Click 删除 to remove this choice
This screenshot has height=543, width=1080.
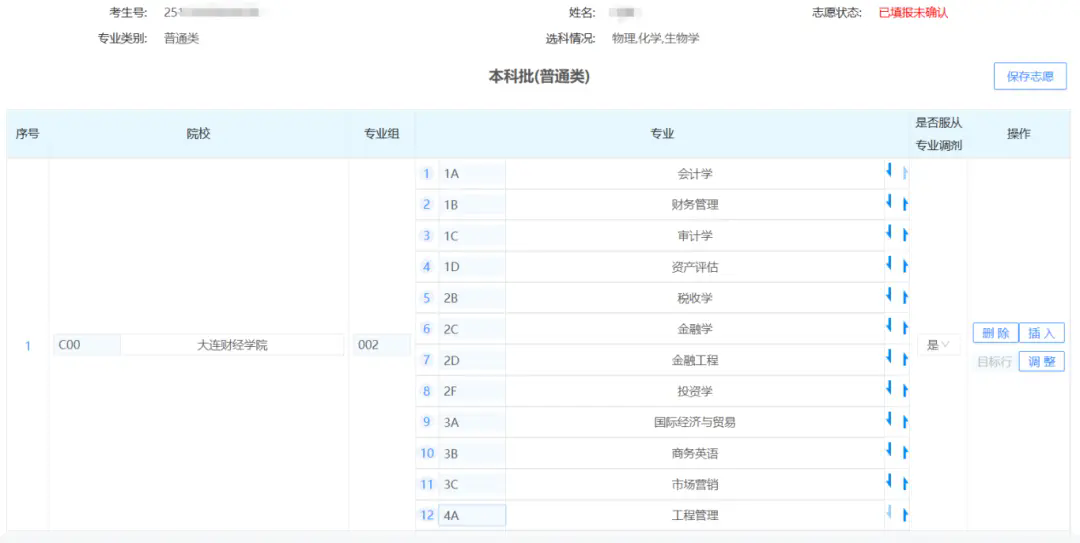[x=995, y=334]
